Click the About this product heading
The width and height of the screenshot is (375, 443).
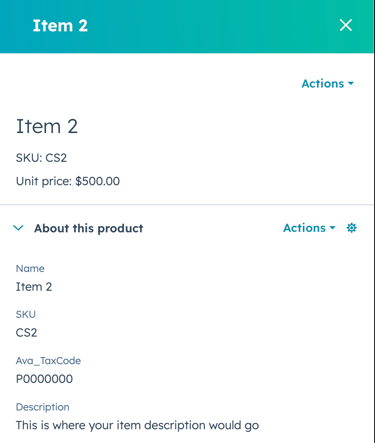[89, 228]
